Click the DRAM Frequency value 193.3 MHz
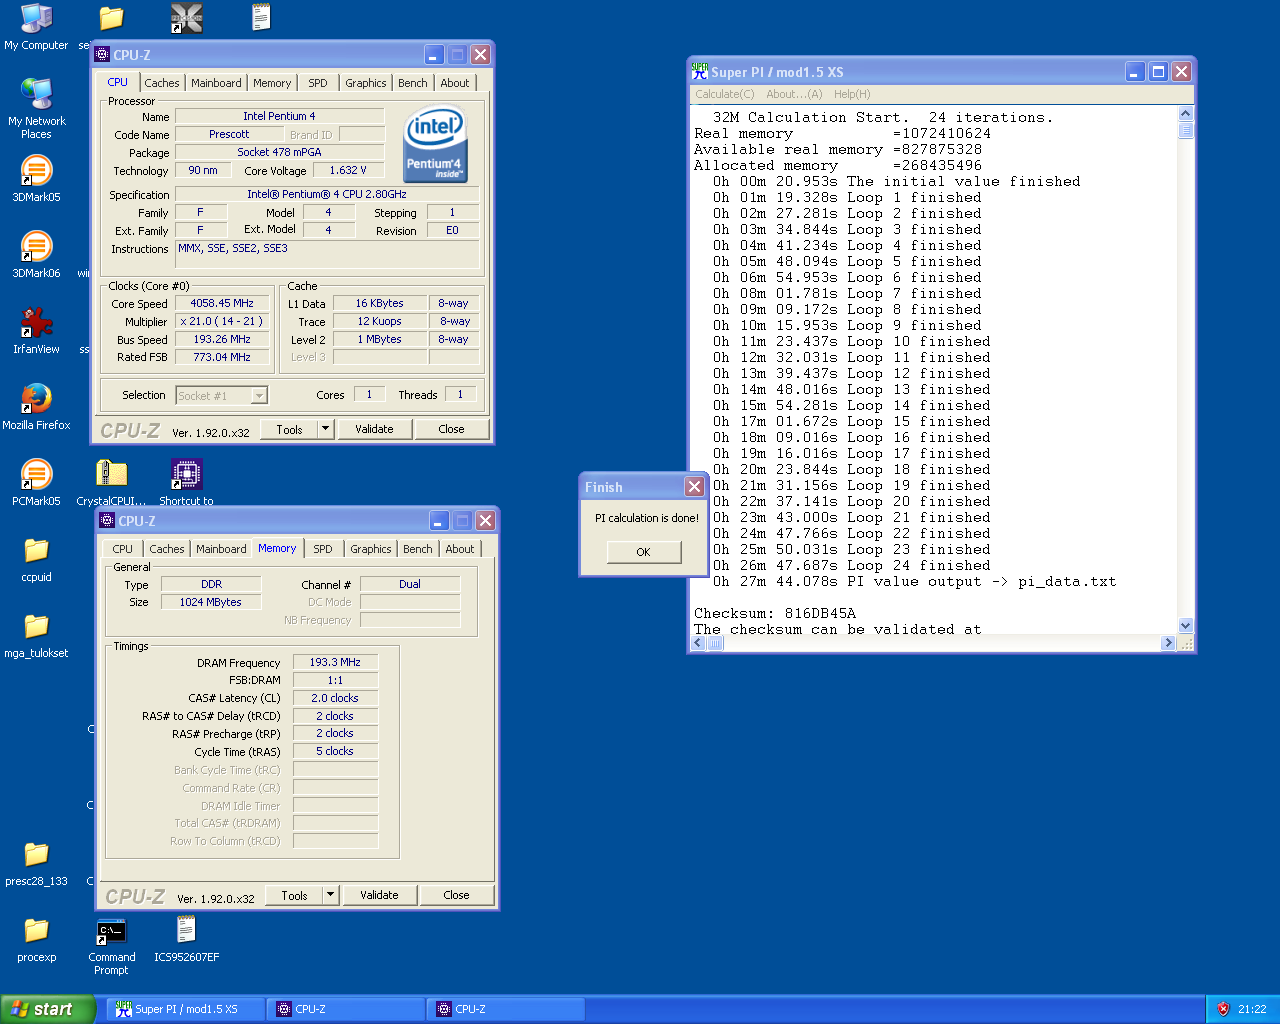1280x1024 pixels. pos(335,662)
